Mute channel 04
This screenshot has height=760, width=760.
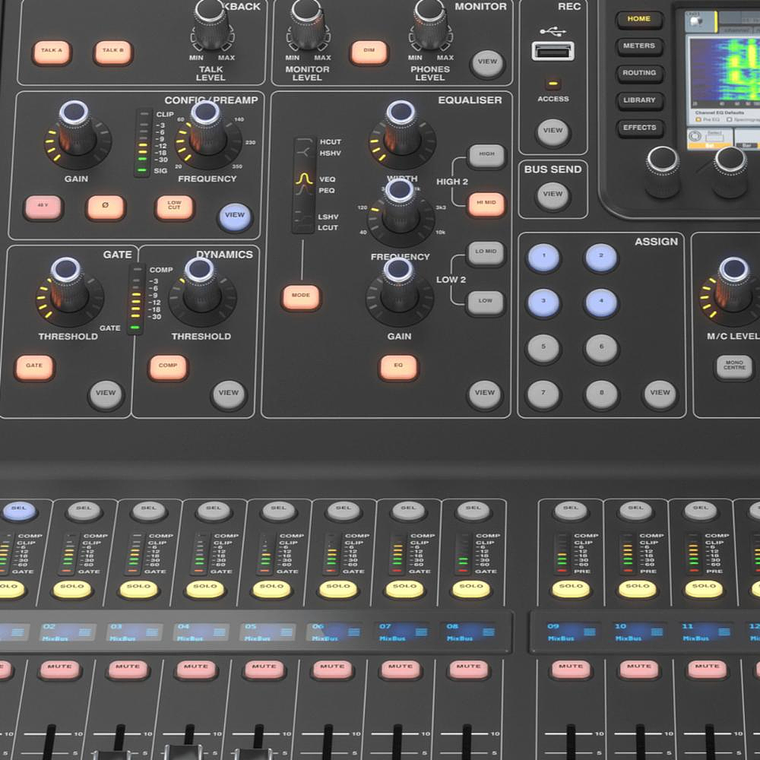196,669
